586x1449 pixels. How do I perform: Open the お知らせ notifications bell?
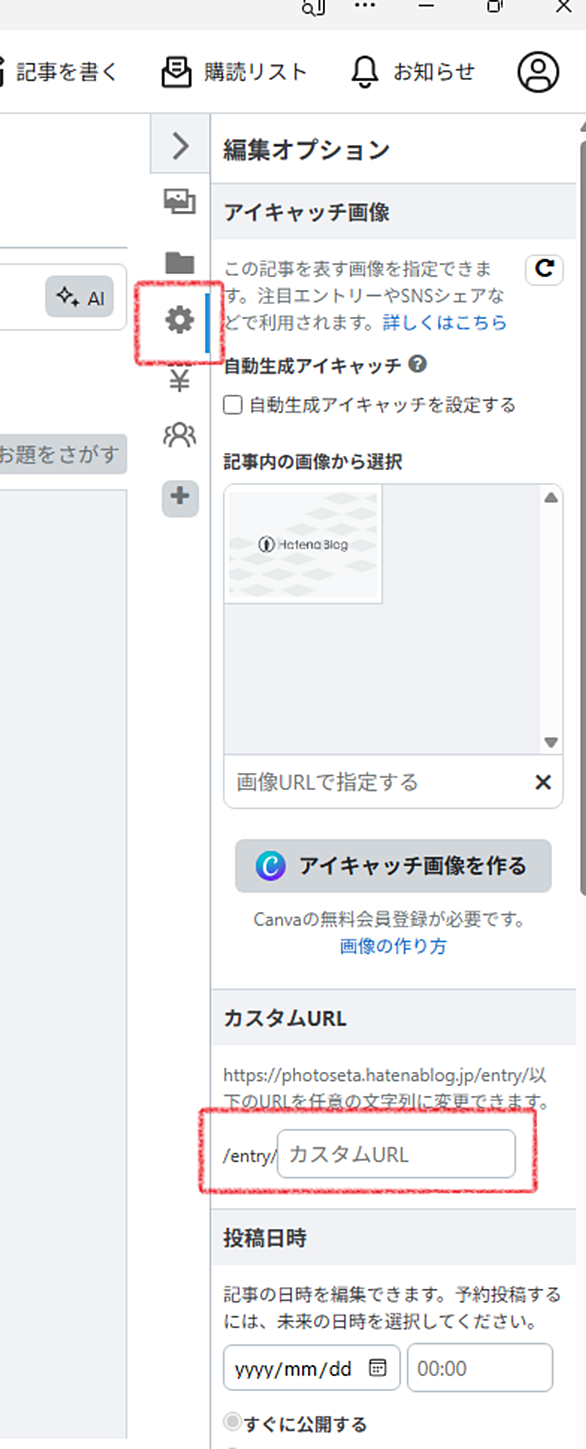point(412,72)
